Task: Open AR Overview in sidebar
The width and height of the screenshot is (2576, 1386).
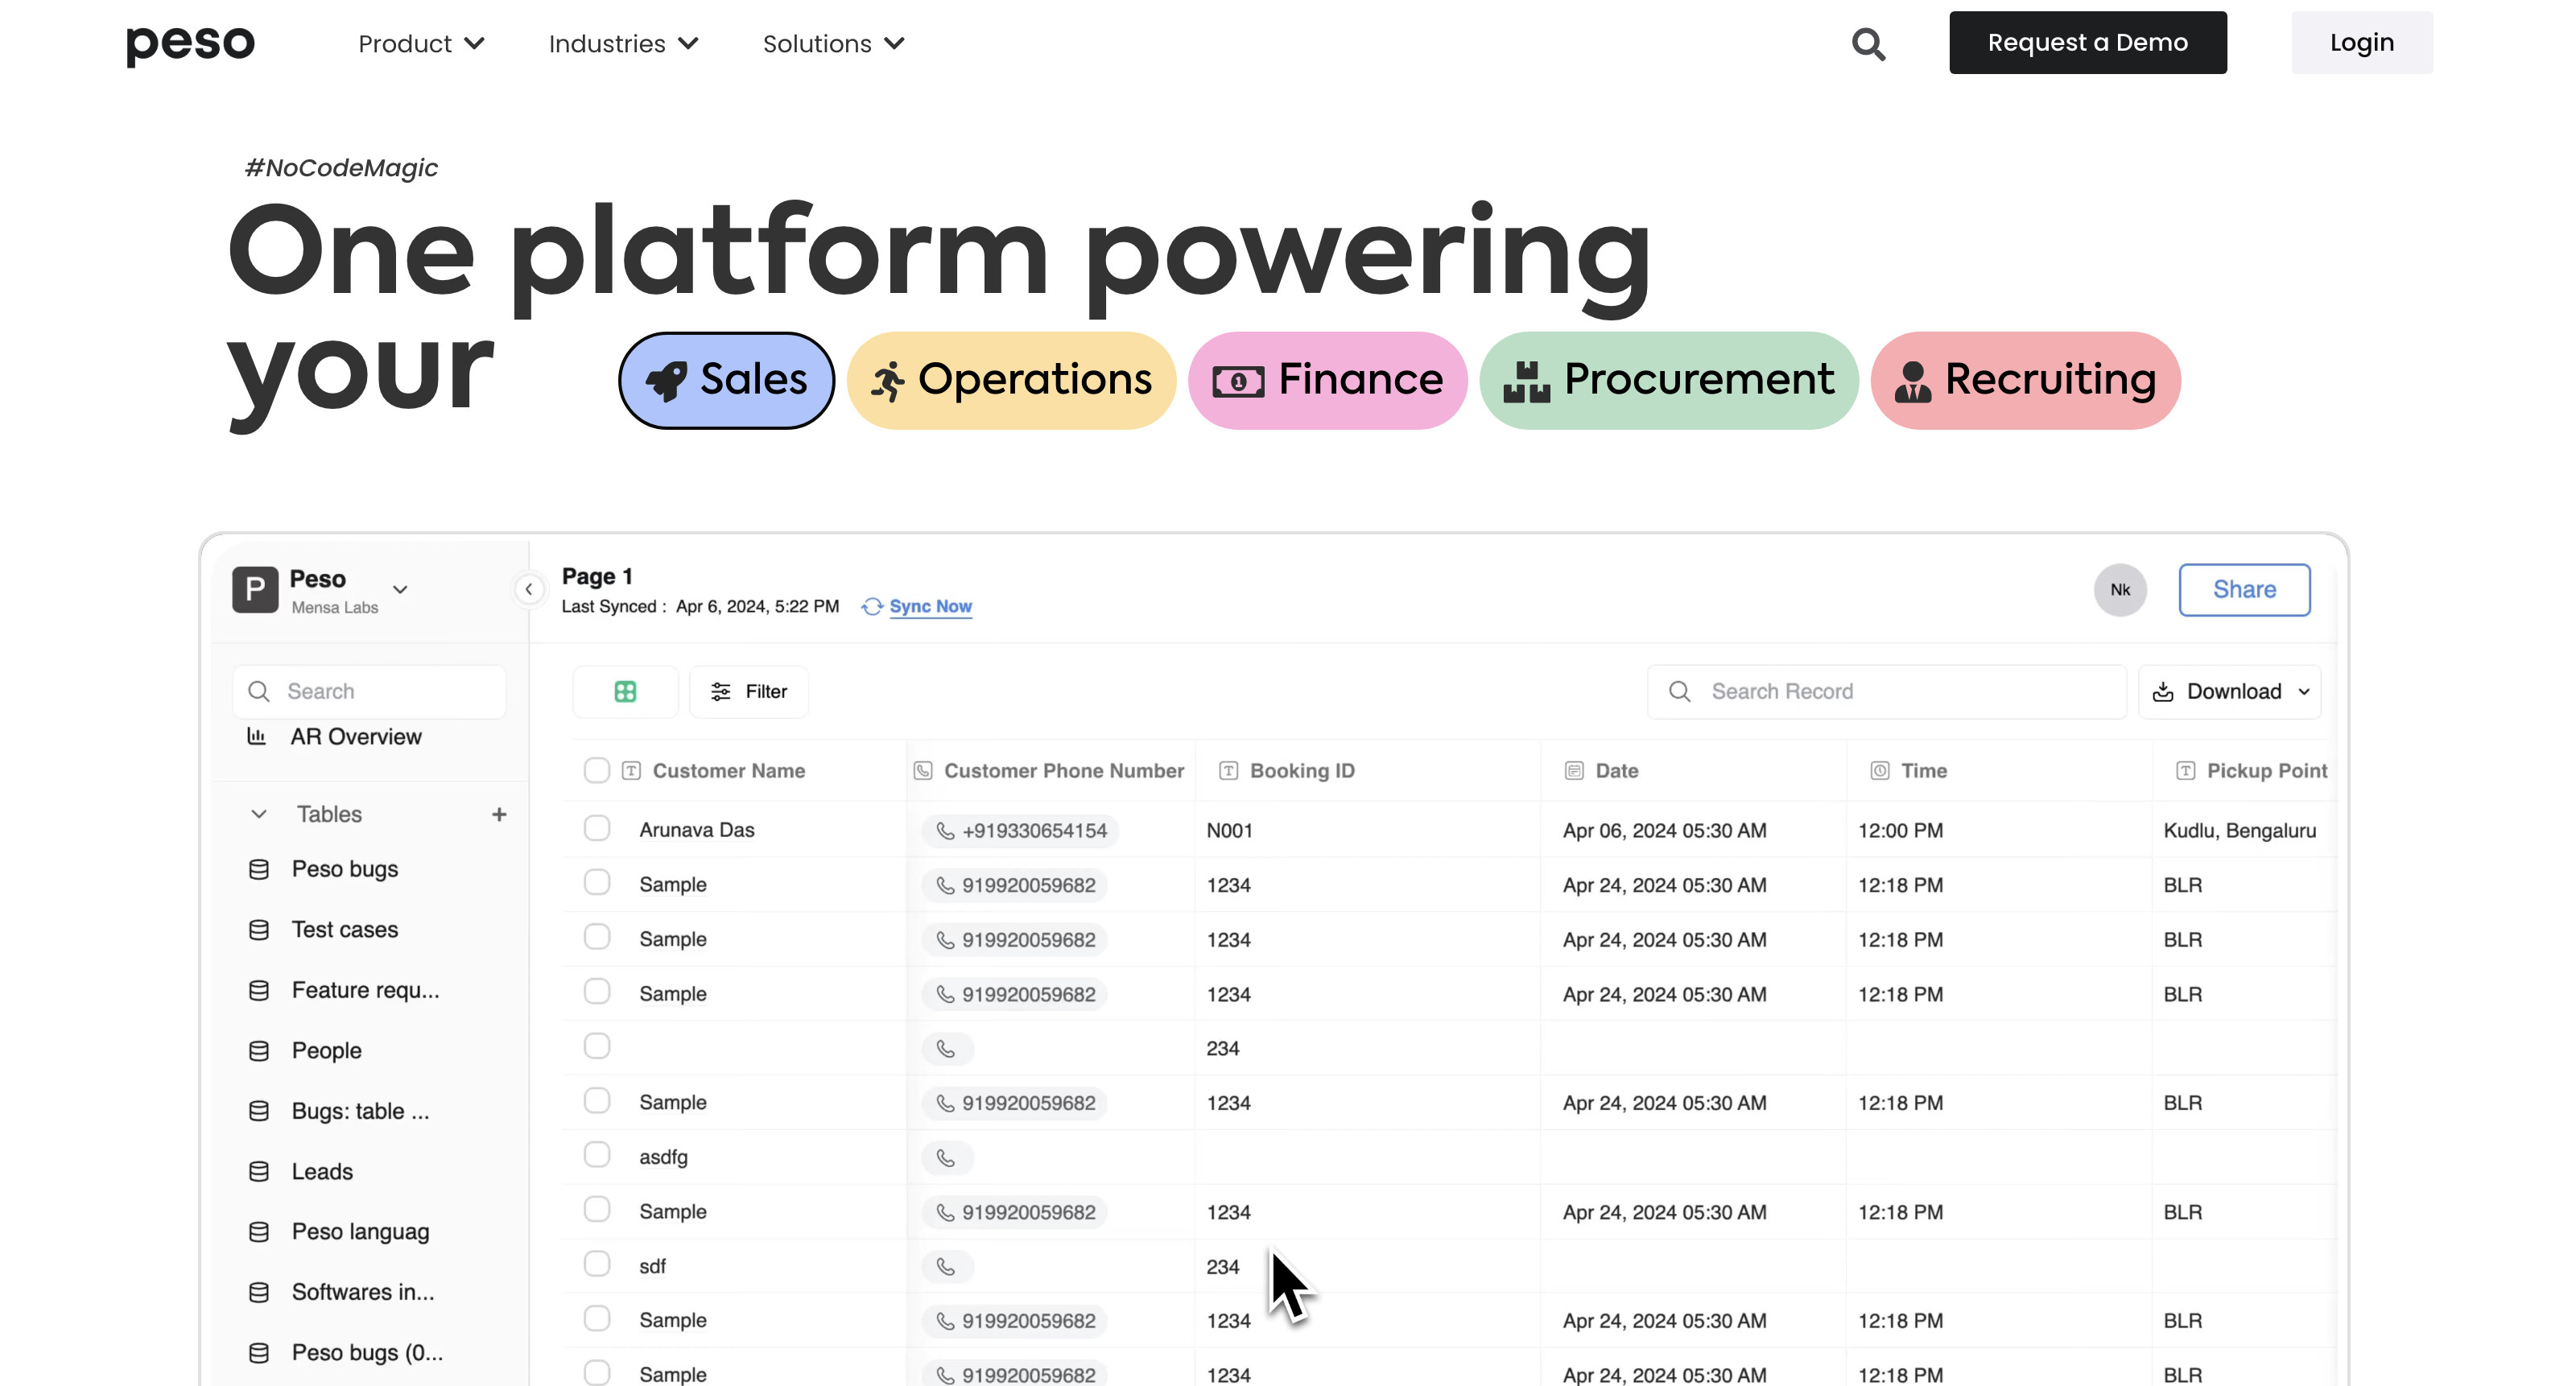Action: pos(356,737)
